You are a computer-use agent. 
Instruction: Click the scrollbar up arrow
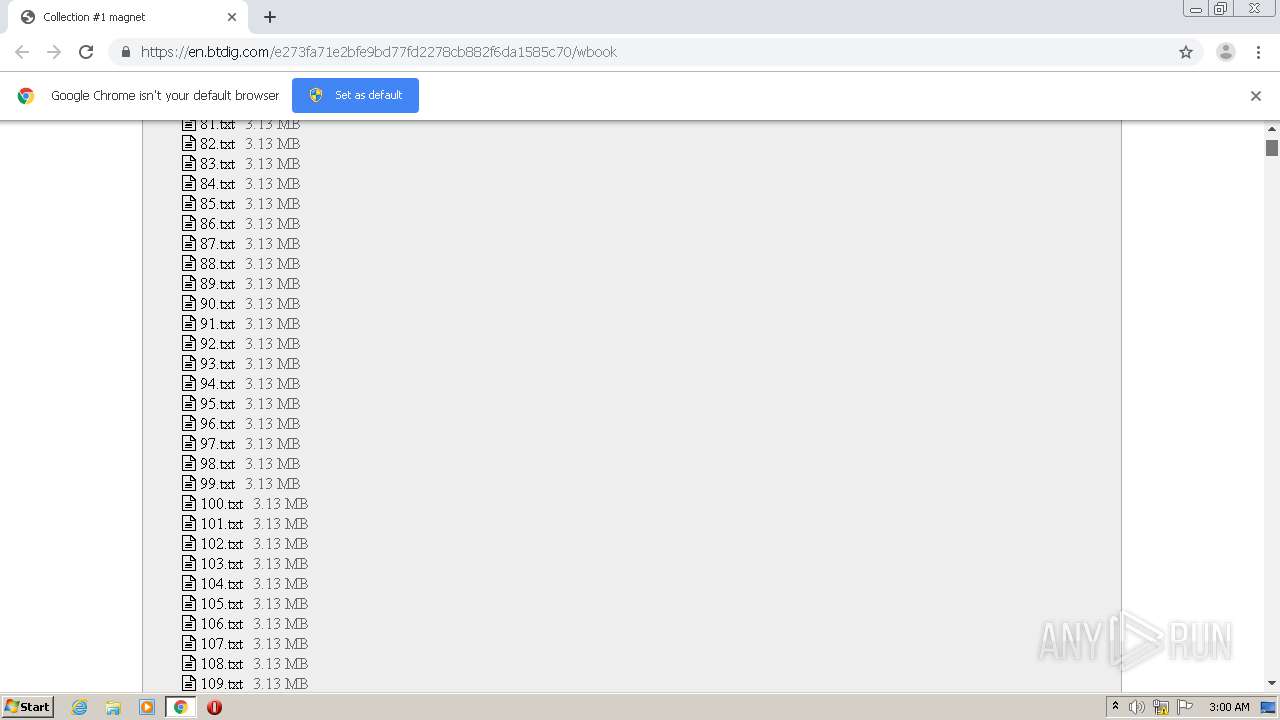[1272, 129]
